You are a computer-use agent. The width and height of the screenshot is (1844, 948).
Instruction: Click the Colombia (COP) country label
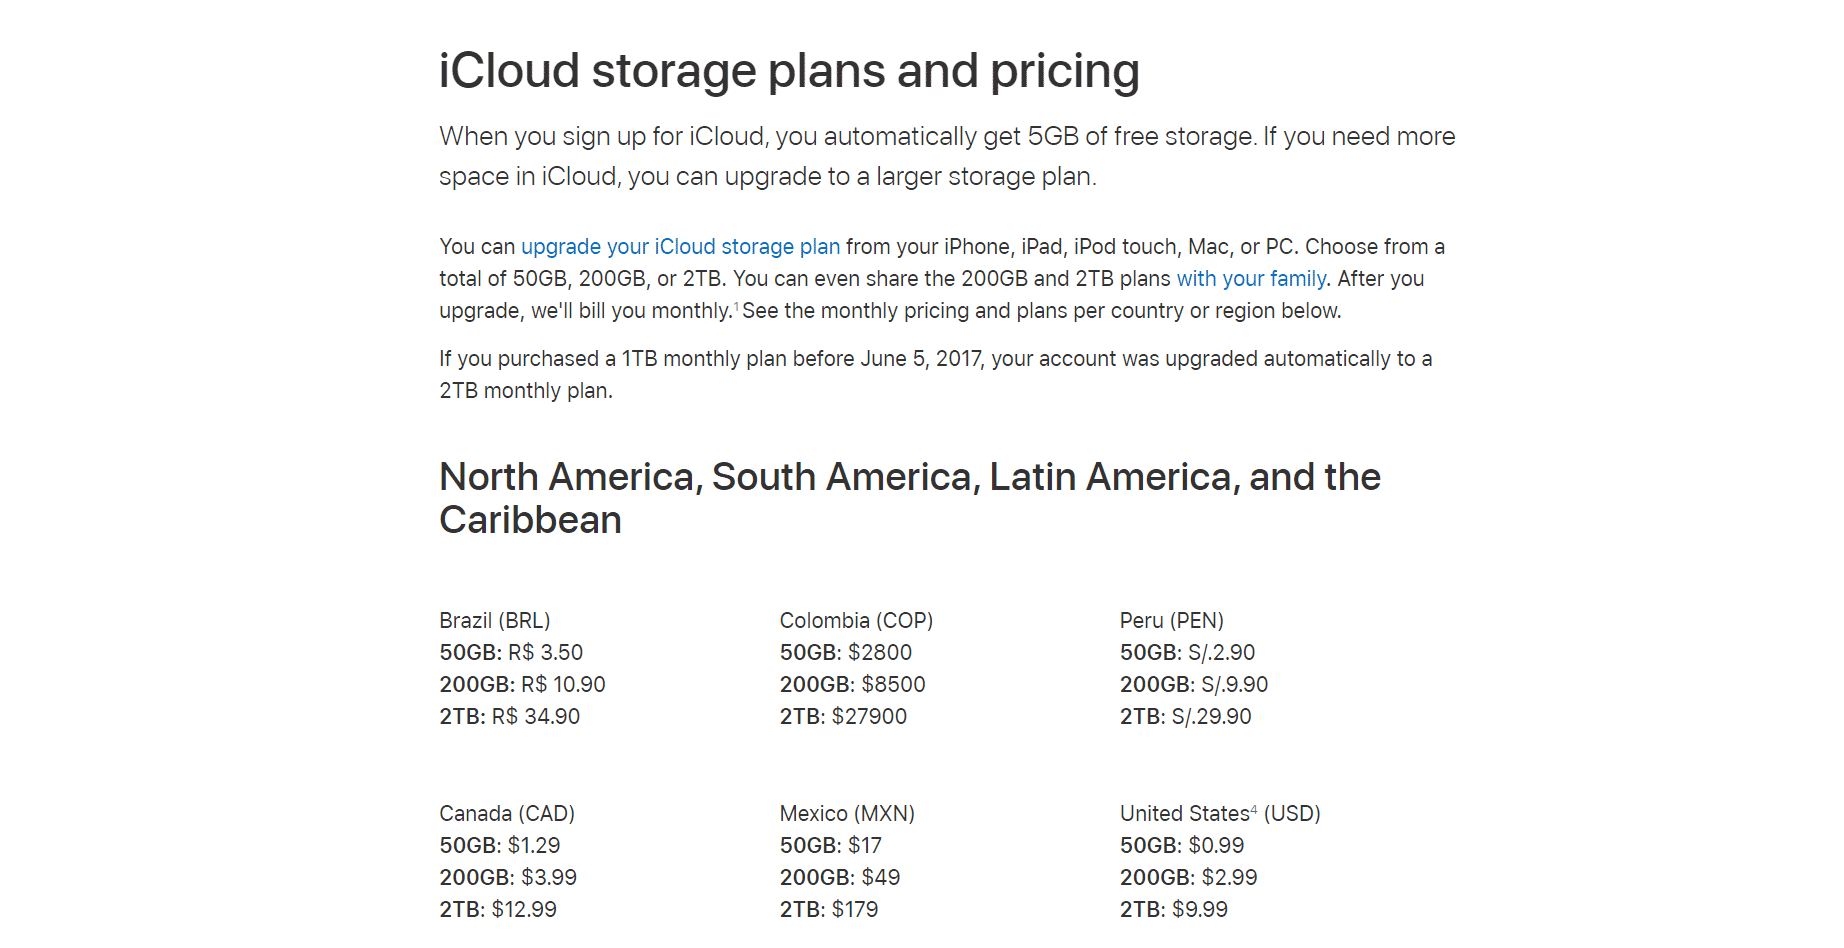pos(856,621)
